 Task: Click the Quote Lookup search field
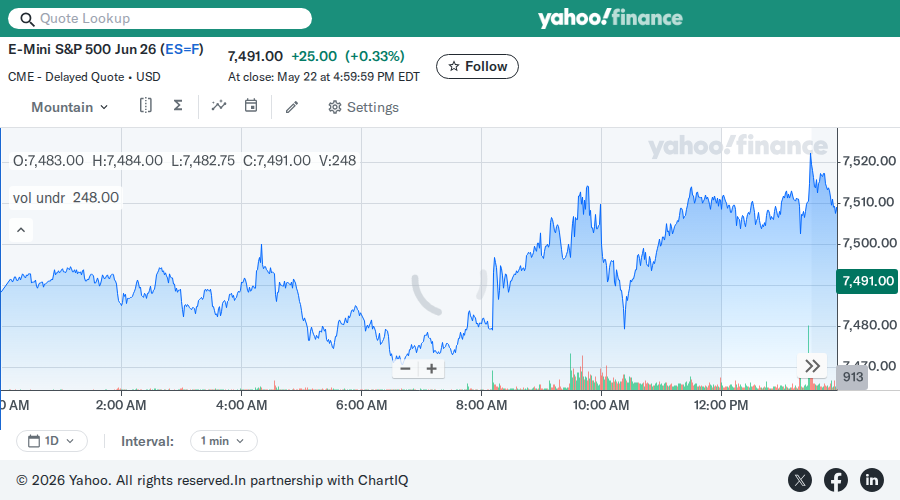tap(160, 18)
